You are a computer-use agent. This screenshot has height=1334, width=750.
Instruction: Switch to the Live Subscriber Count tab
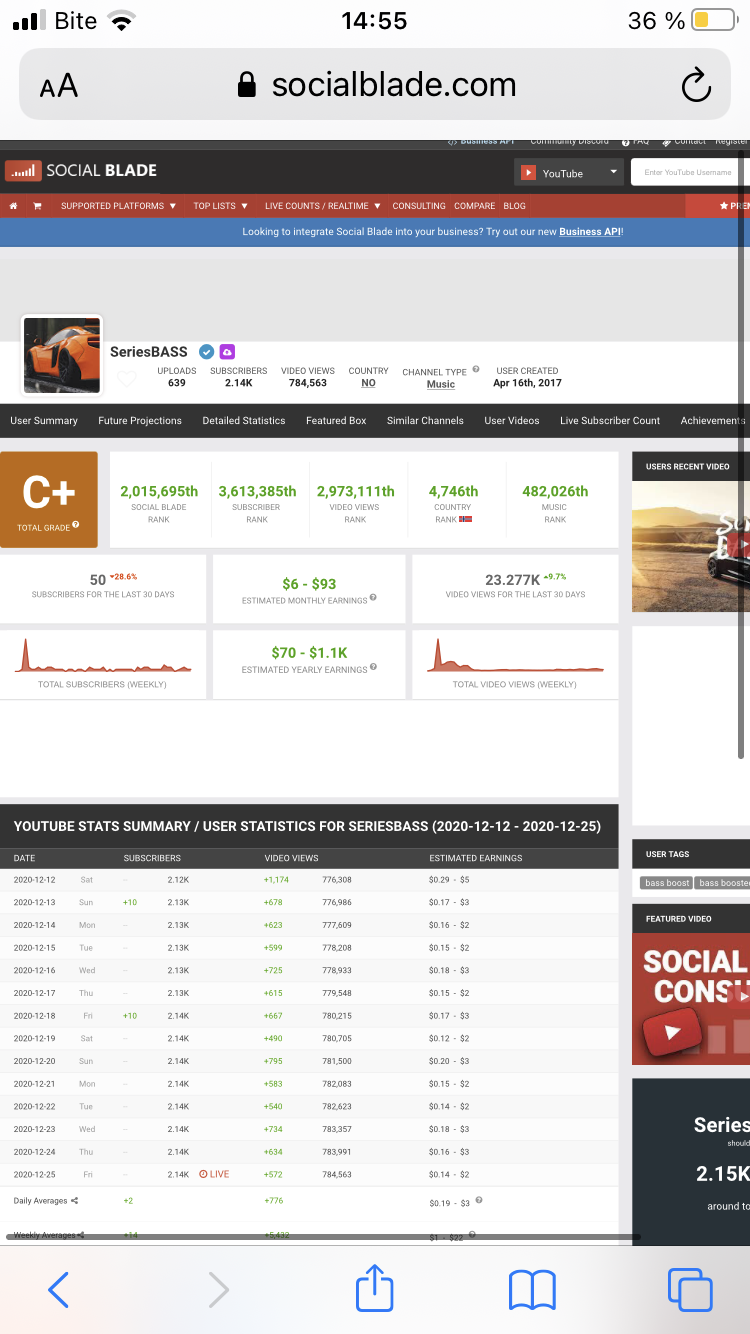click(x=610, y=421)
